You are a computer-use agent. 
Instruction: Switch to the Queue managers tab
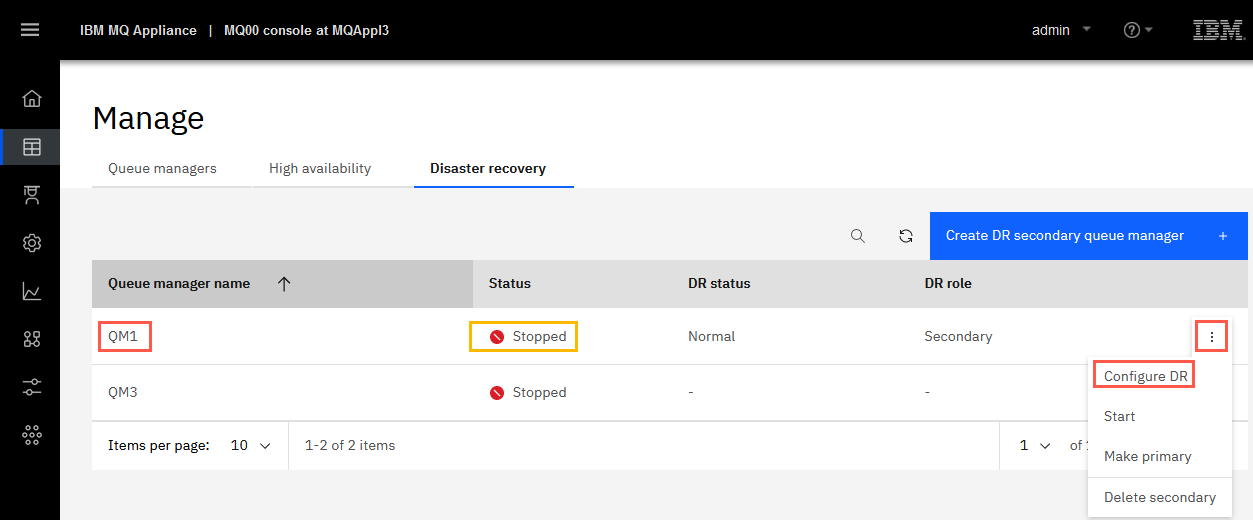[162, 168]
